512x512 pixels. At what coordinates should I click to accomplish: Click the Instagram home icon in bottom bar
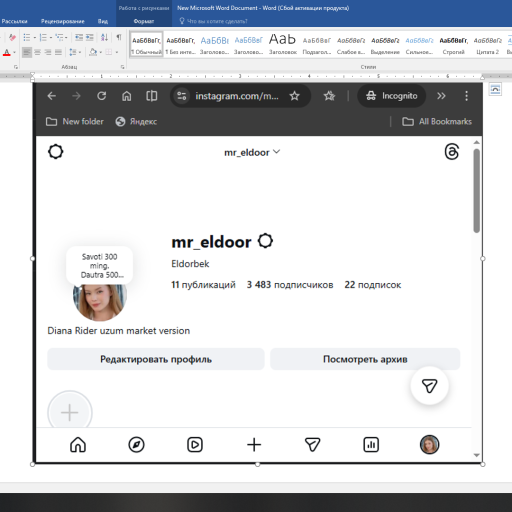78,444
